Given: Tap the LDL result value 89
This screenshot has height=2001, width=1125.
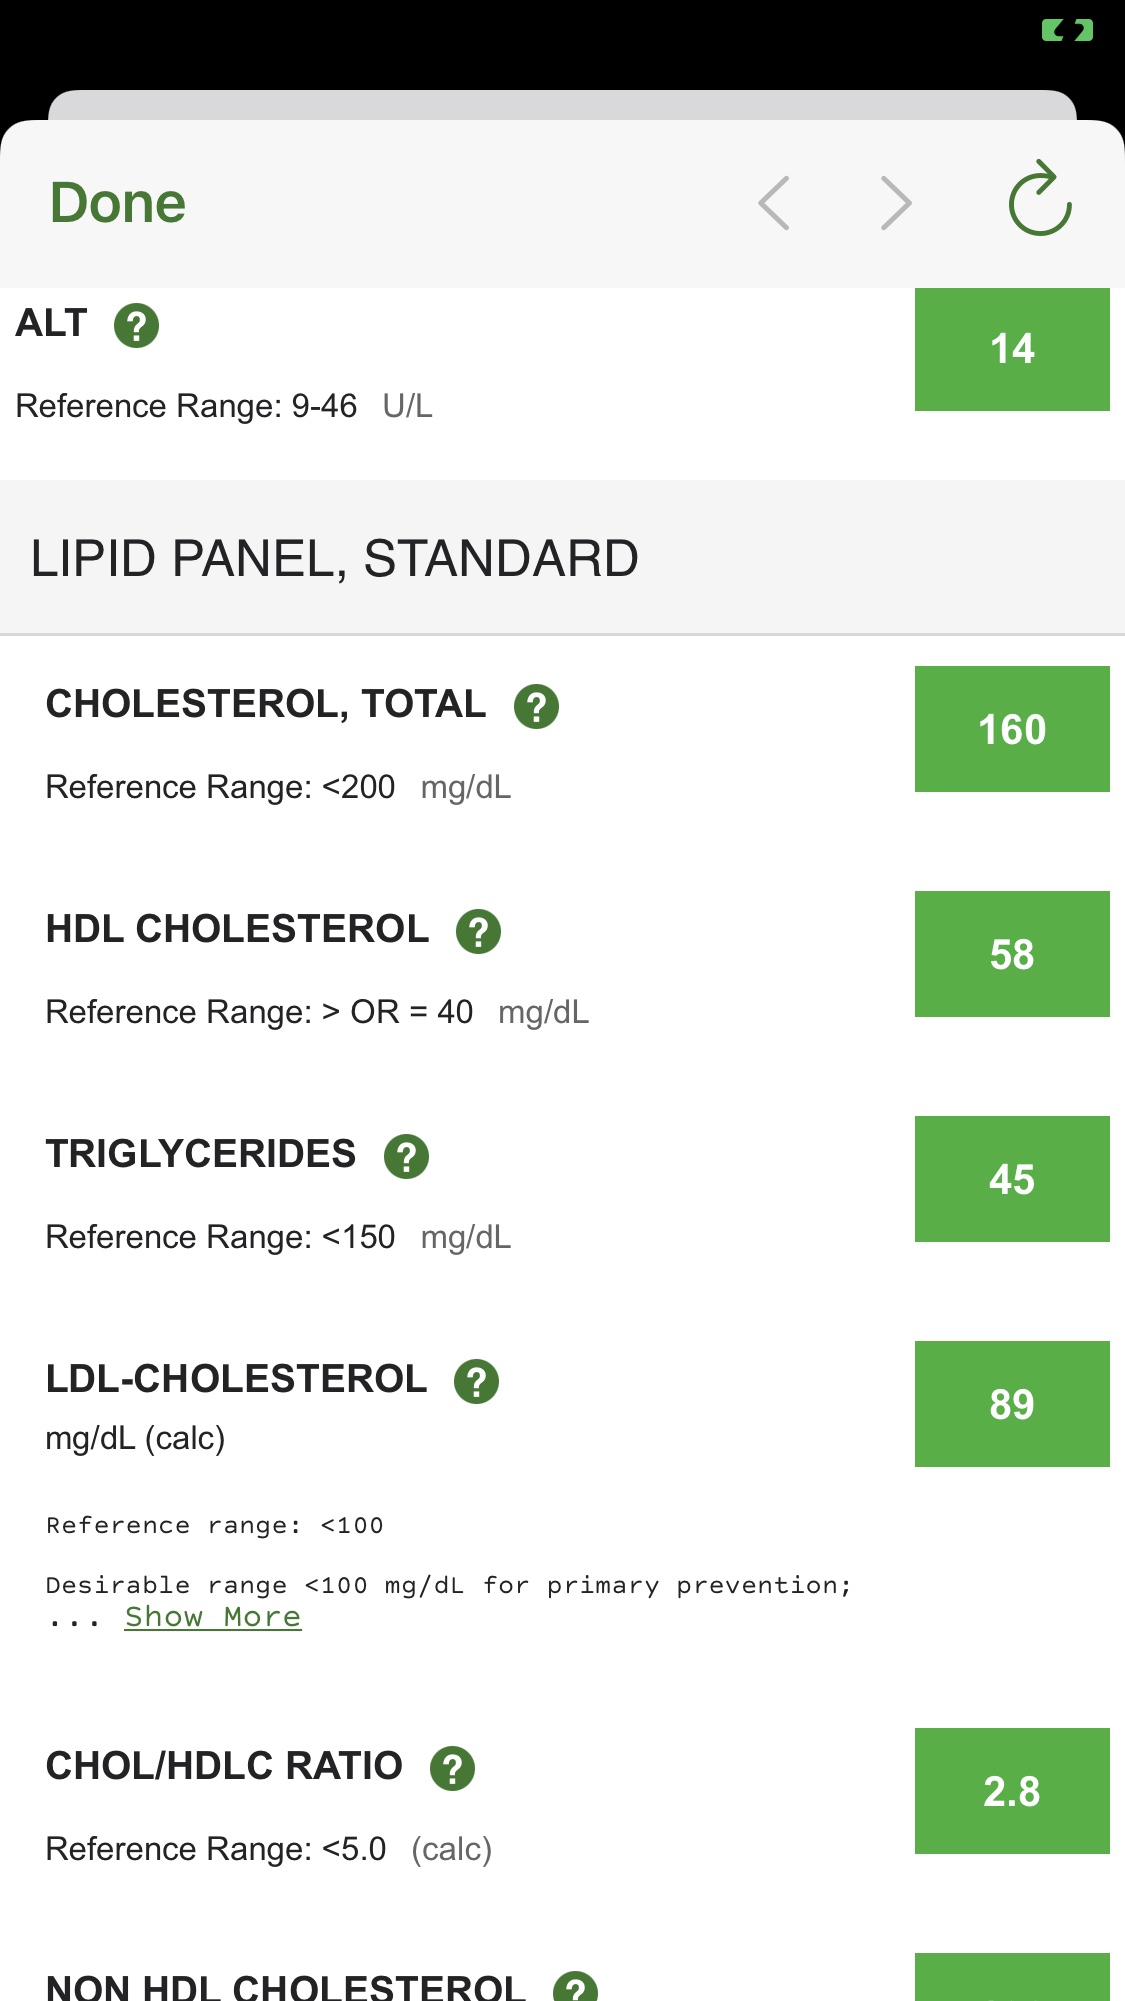Looking at the screenshot, I should [x=1011, y=1404].
